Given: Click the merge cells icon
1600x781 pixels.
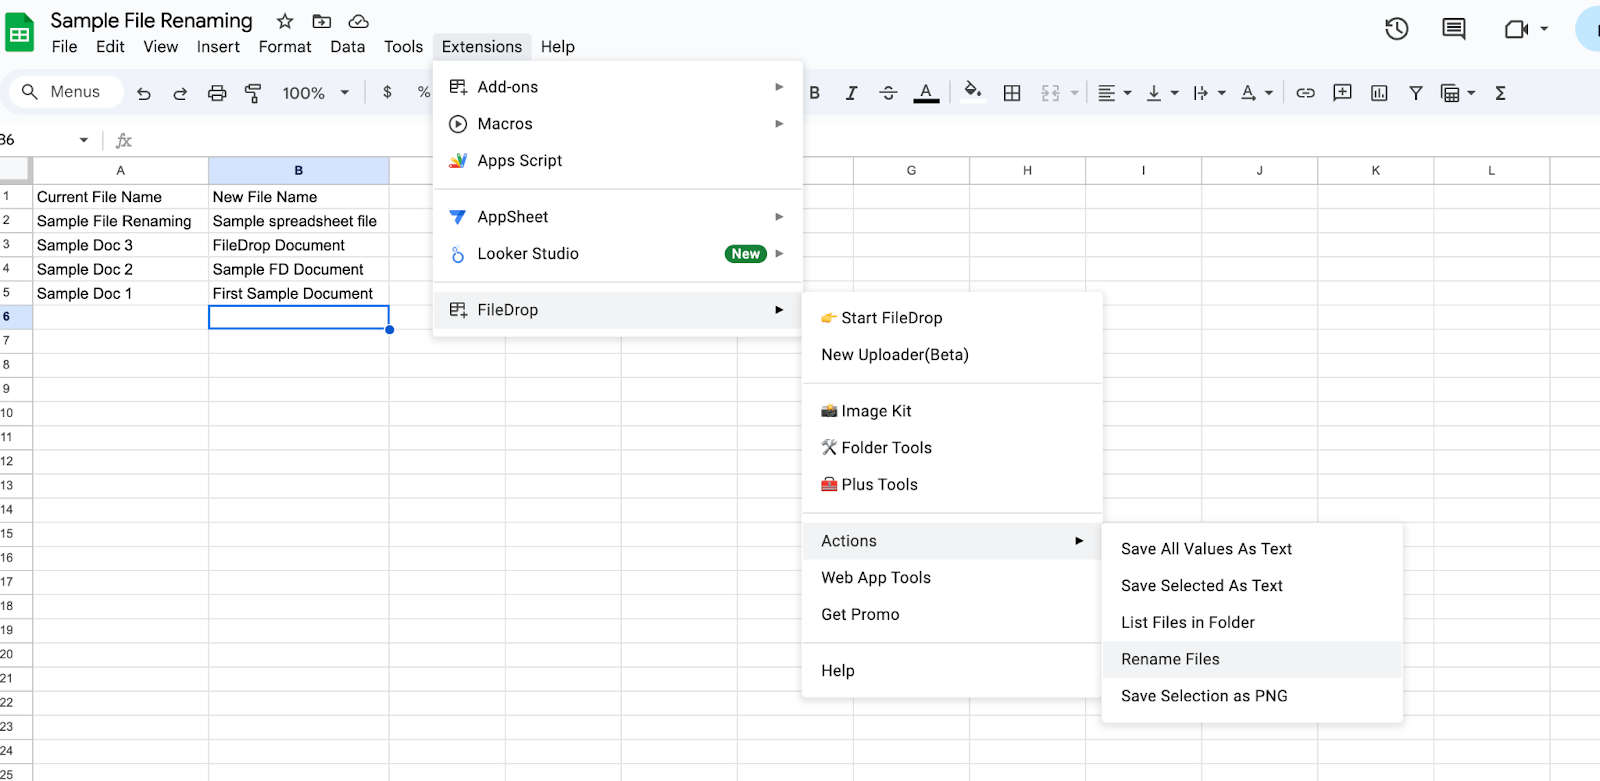Looking at the screenshot, I should [1050, 93].
